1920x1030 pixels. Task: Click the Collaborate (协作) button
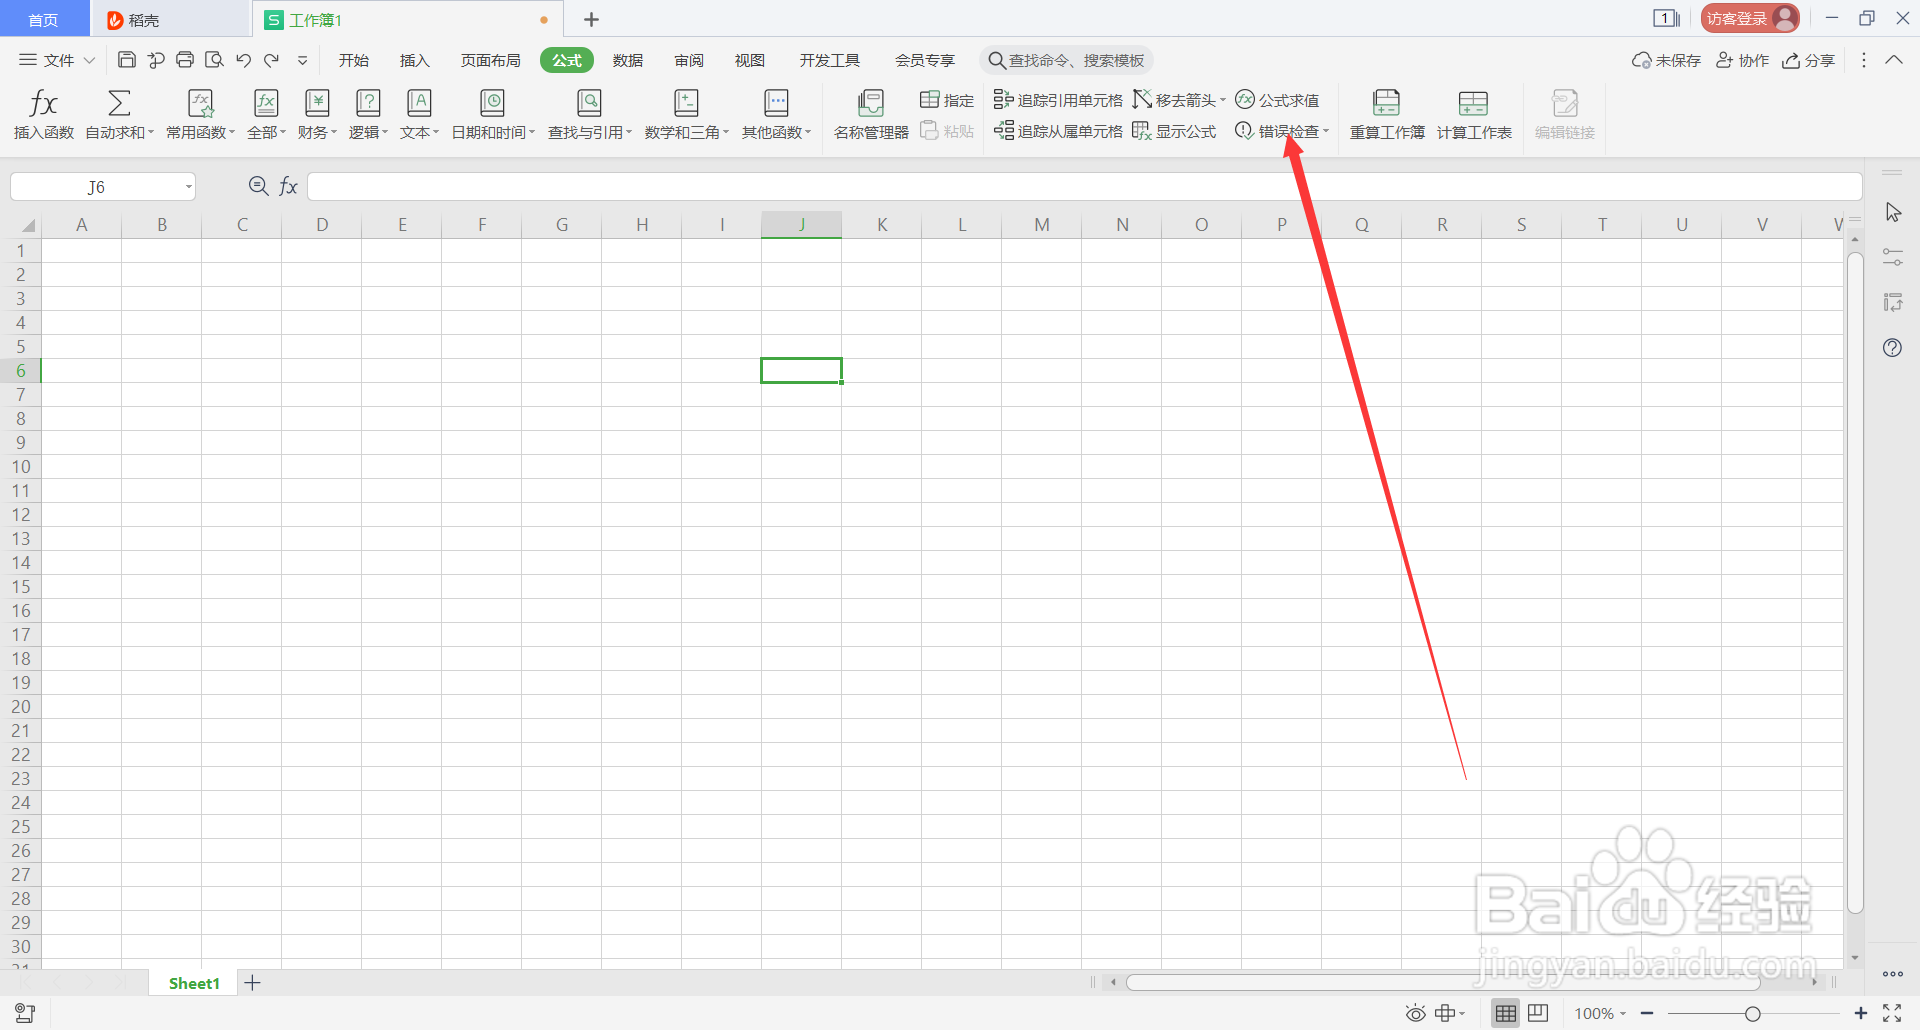click(x=1742, y=60)
